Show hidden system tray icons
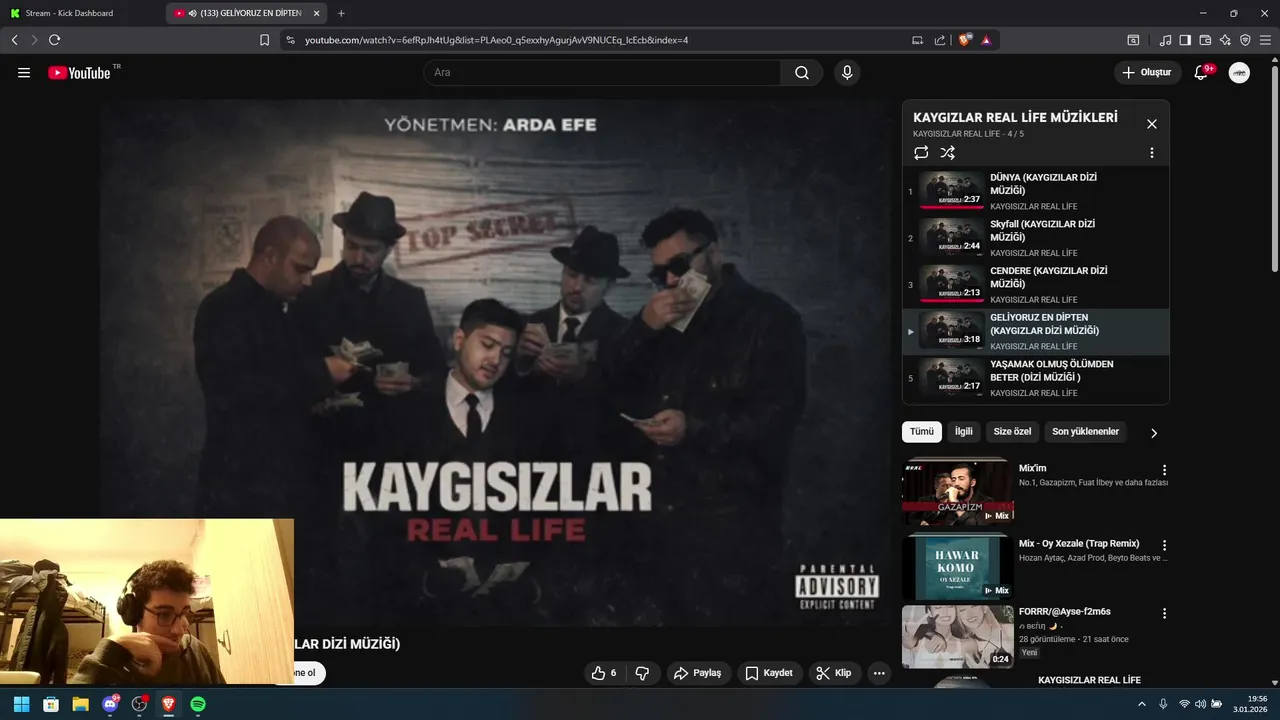Image resolution: width=1280 pixels, height=720 pixels. (1141, 704)
